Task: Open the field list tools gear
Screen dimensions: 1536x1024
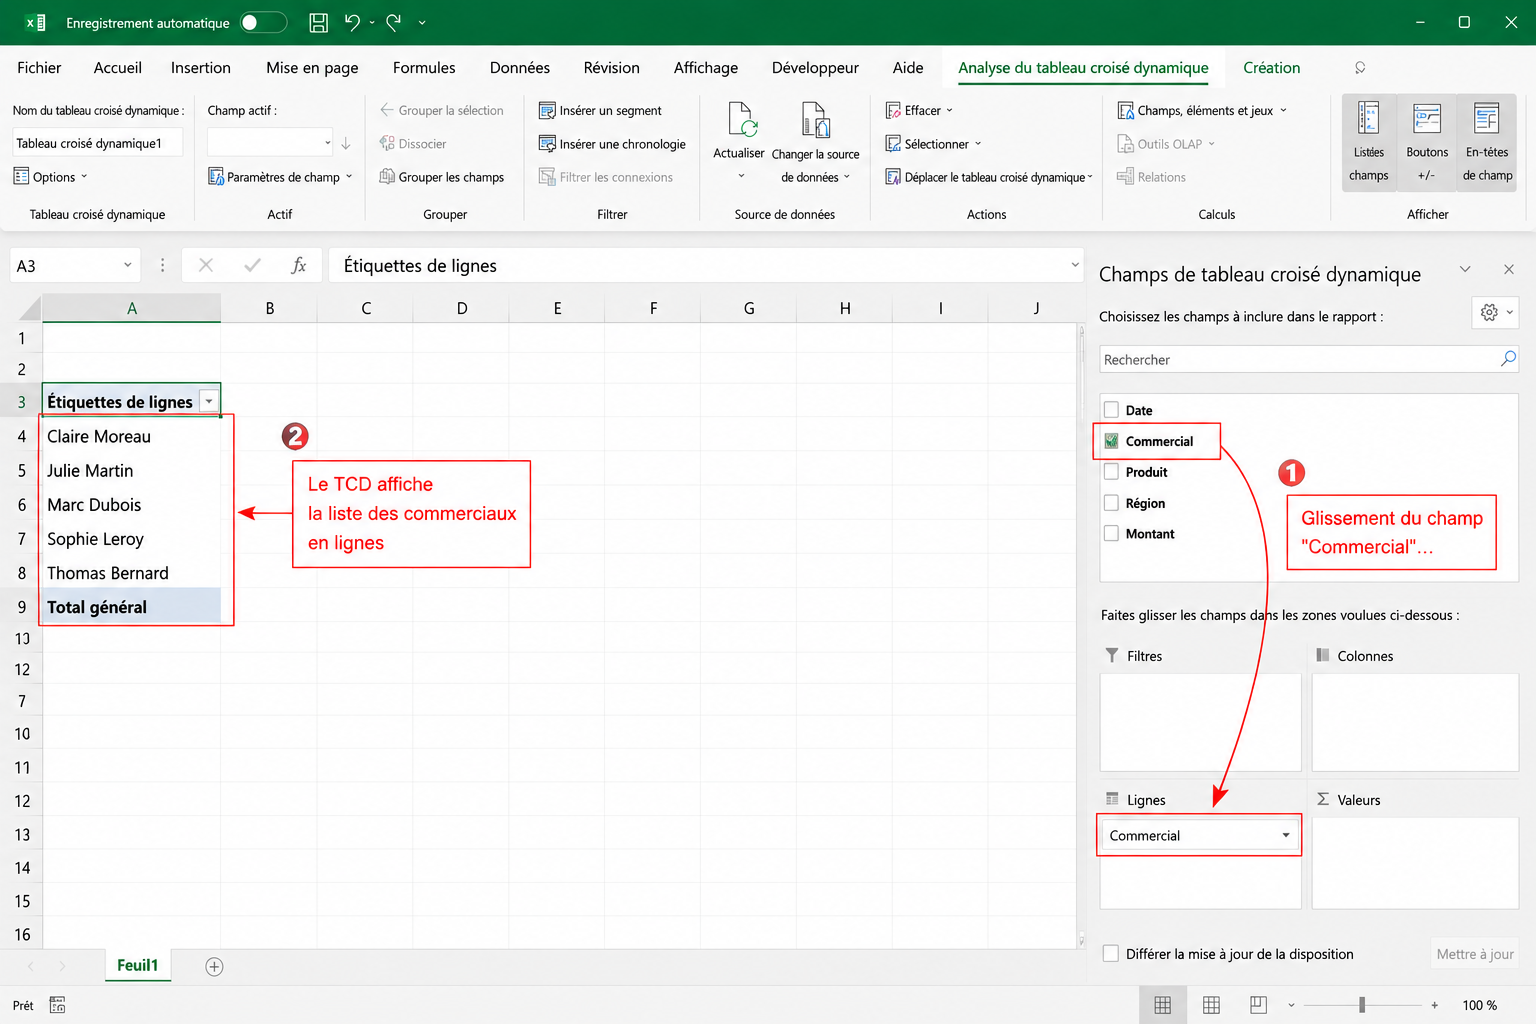Action: [1496, 312]
